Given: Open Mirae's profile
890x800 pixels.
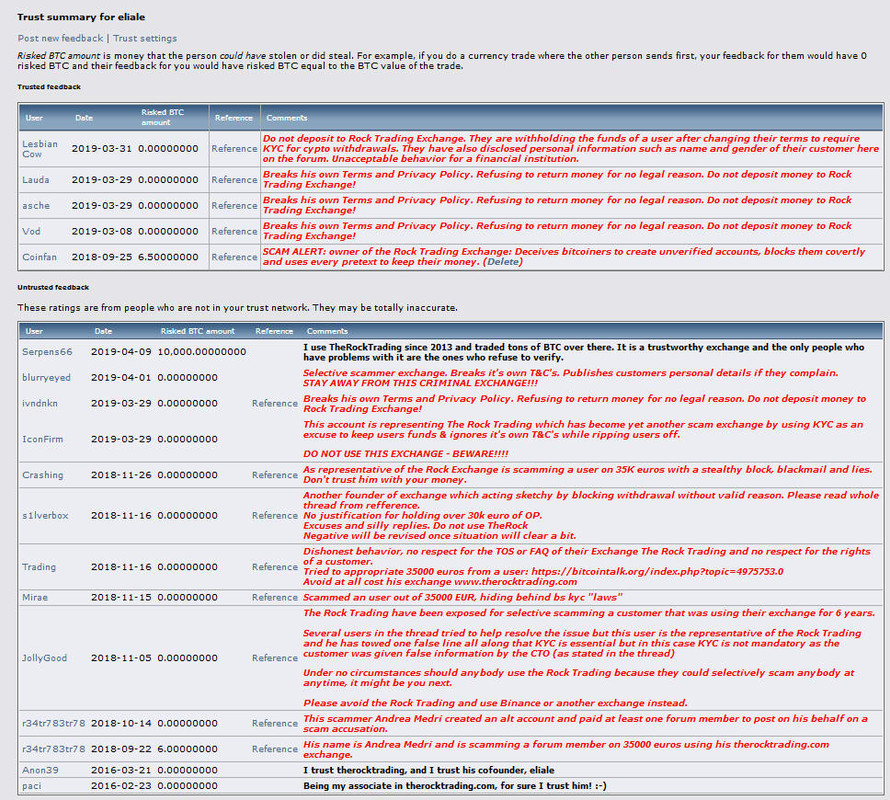Looking at the screenshot, I should 35,597.
